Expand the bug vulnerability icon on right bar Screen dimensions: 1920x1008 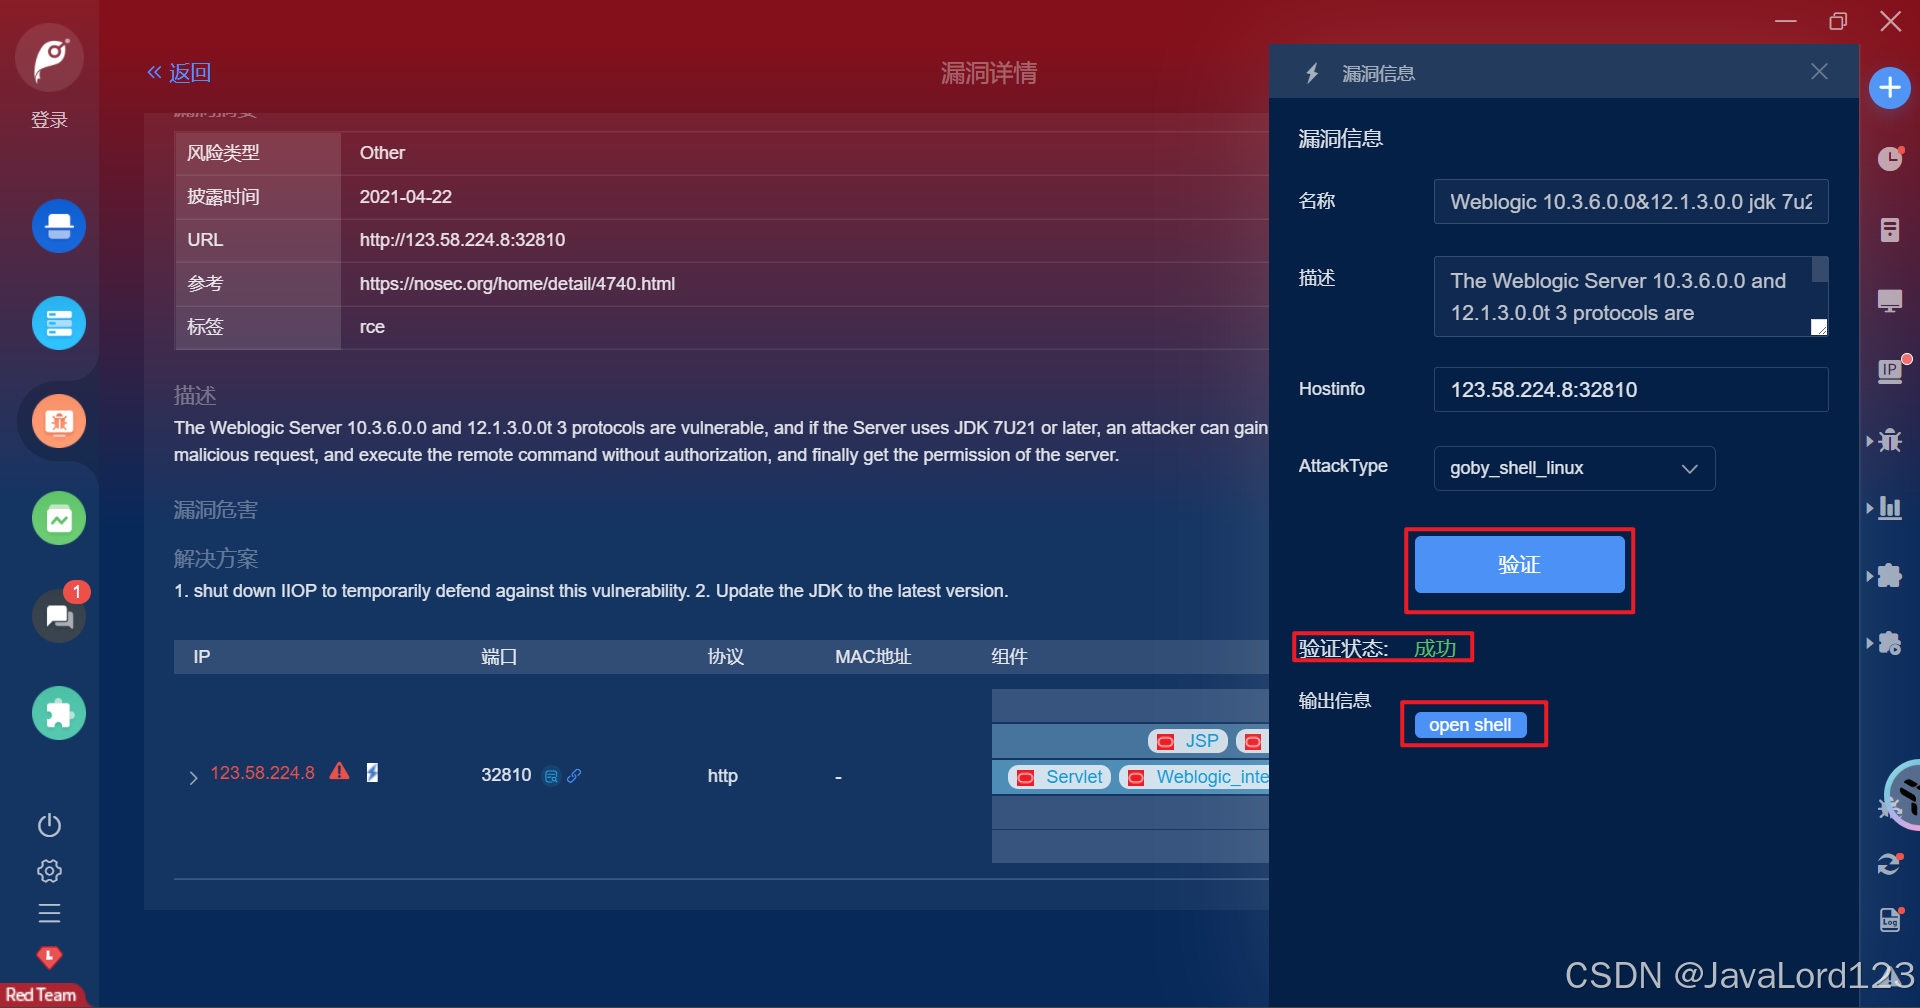point(1888,440)
